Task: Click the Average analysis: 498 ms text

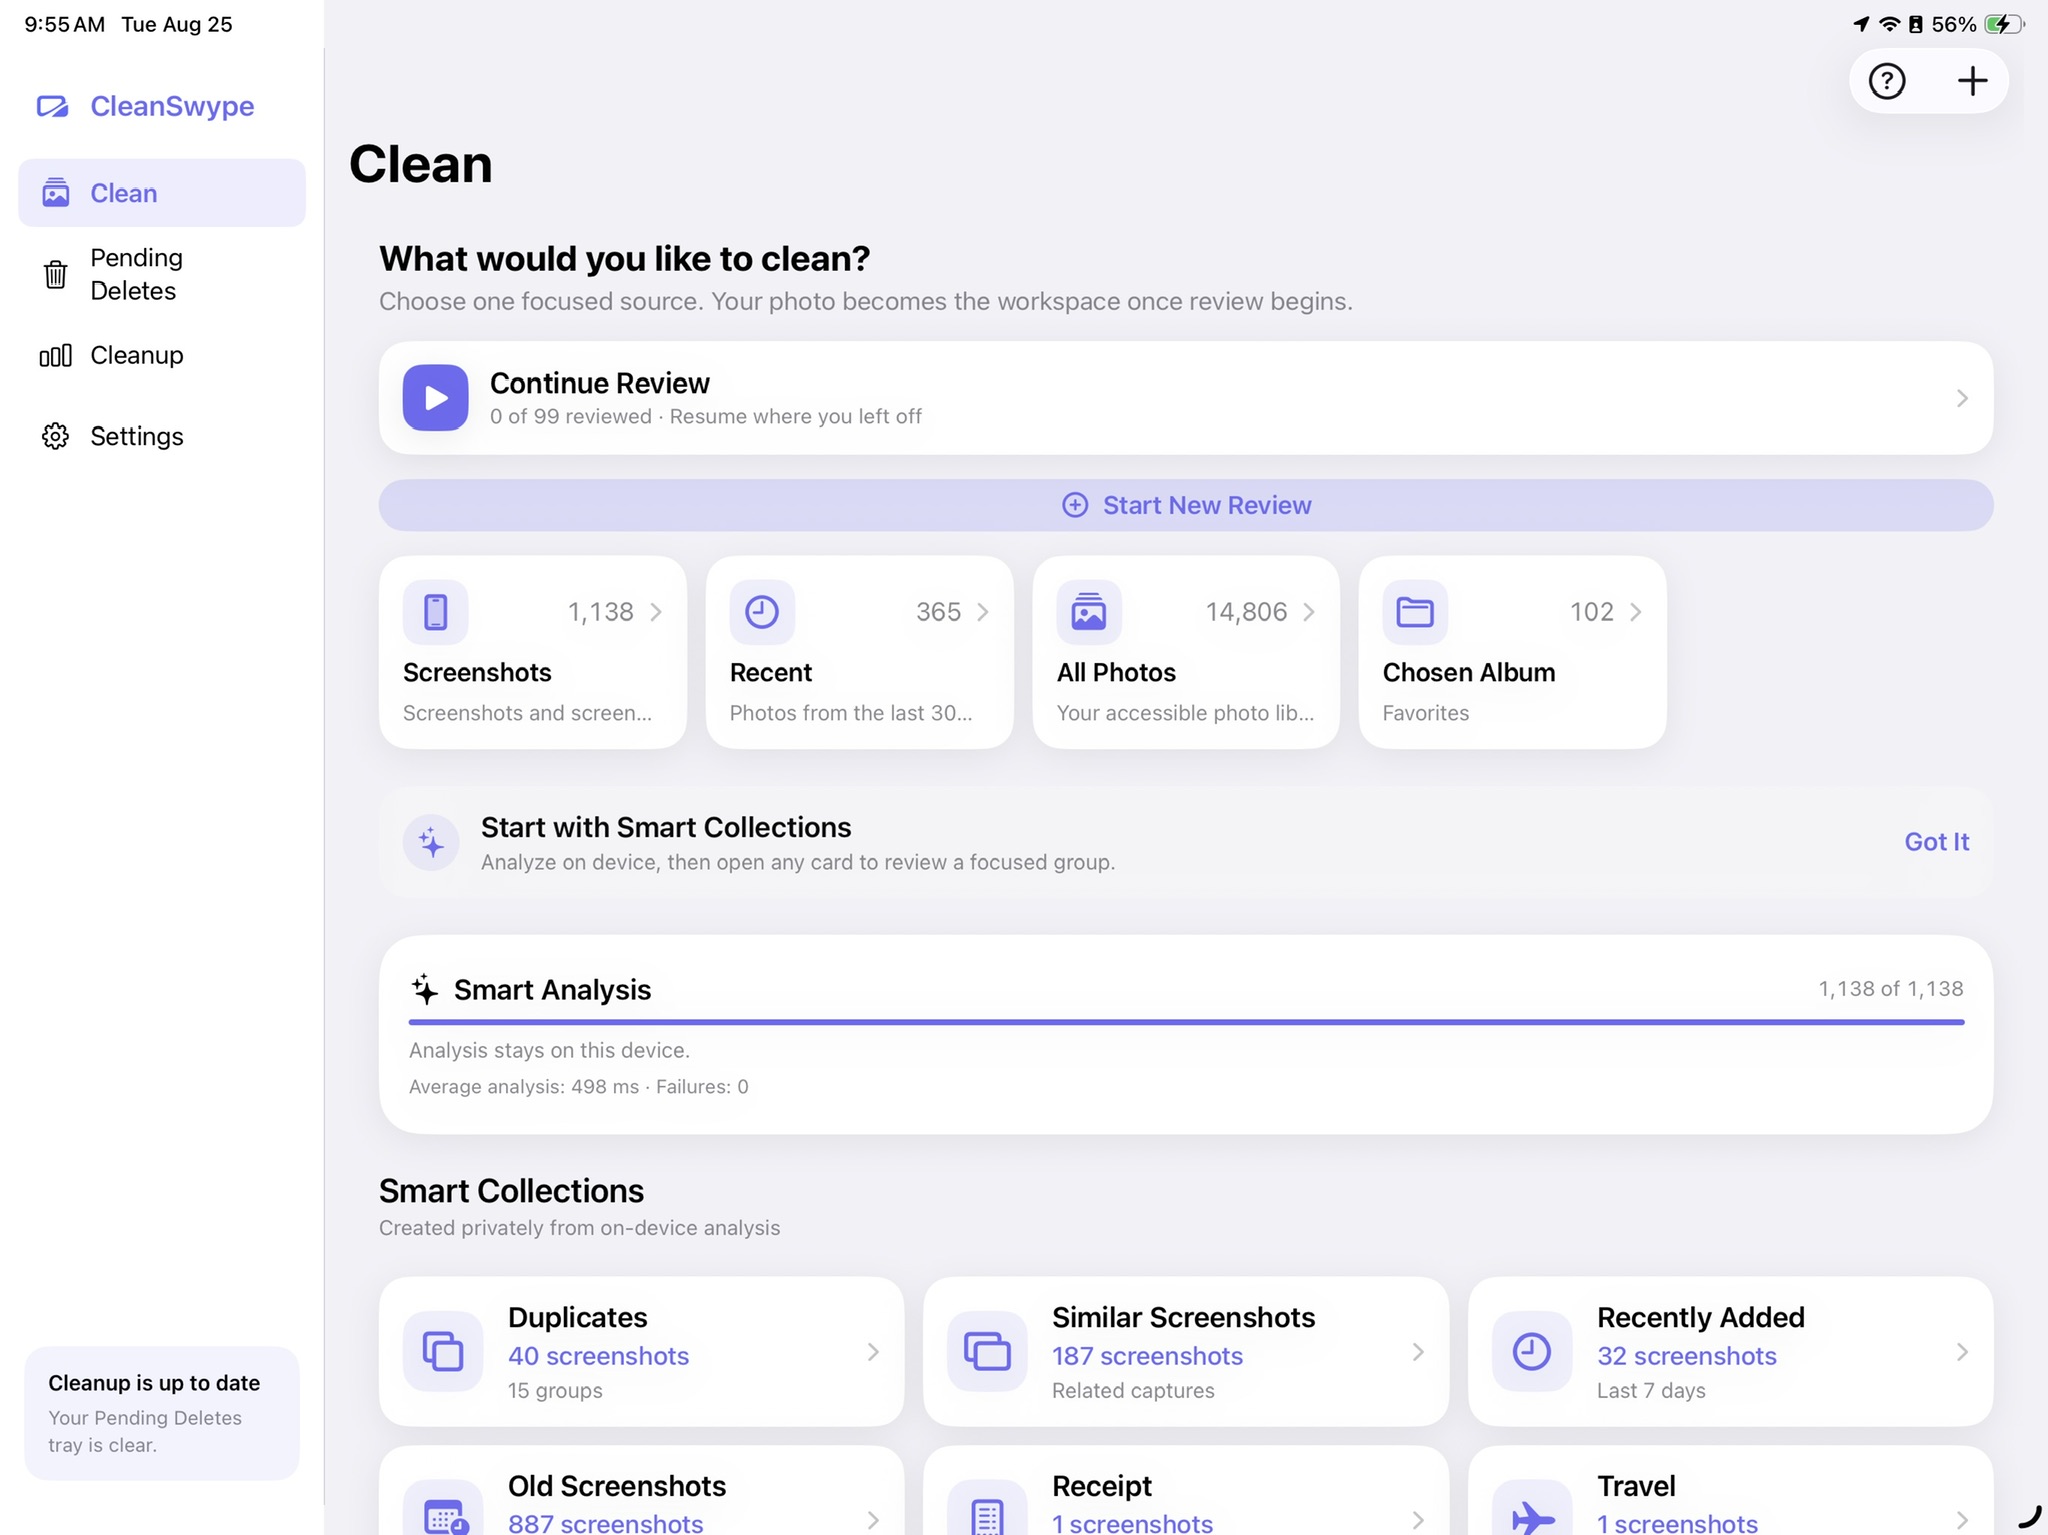Action: (x=523, y=1087)
